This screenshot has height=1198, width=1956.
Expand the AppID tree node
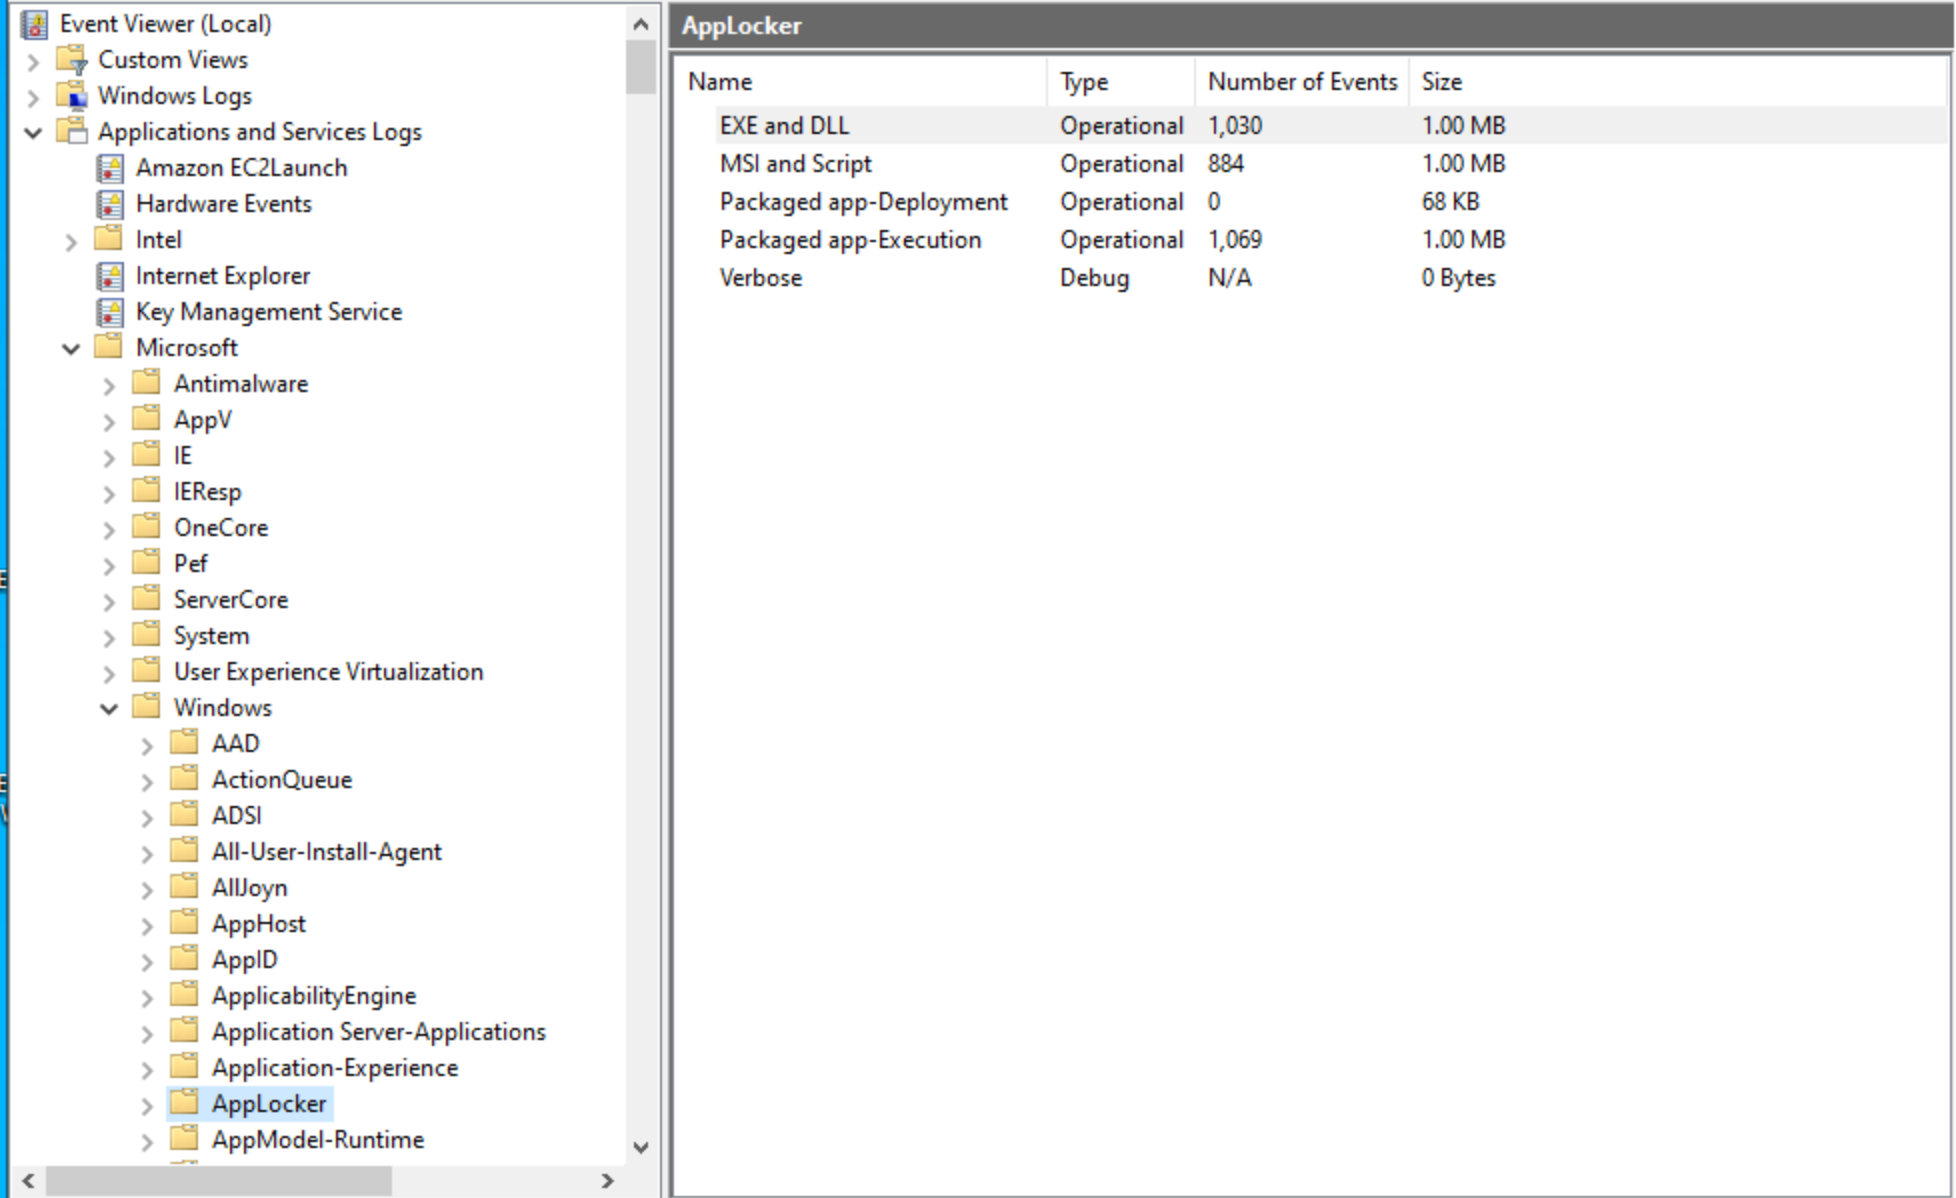pyautogui.click(x=146, y=959)
